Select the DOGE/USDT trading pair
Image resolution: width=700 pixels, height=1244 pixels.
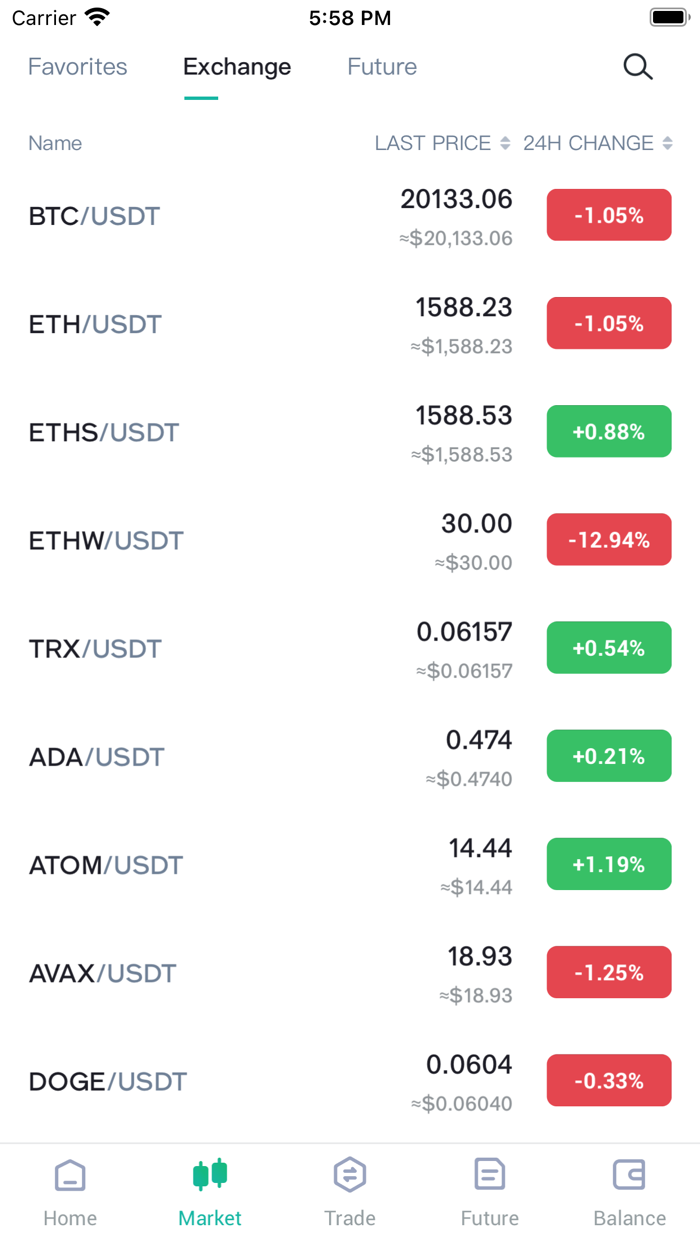(107, 1081)
